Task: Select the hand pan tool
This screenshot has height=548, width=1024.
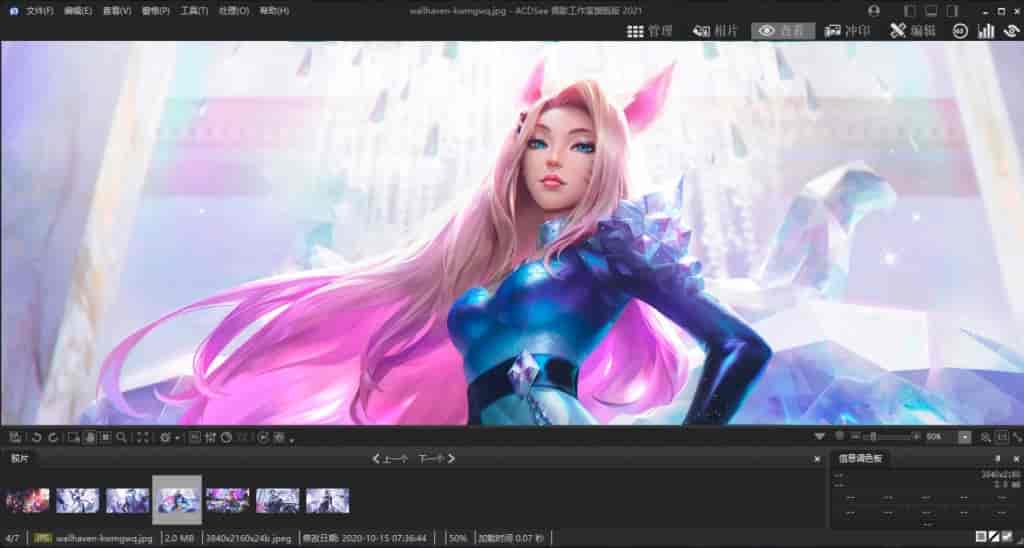Action: tap(89, 437)
